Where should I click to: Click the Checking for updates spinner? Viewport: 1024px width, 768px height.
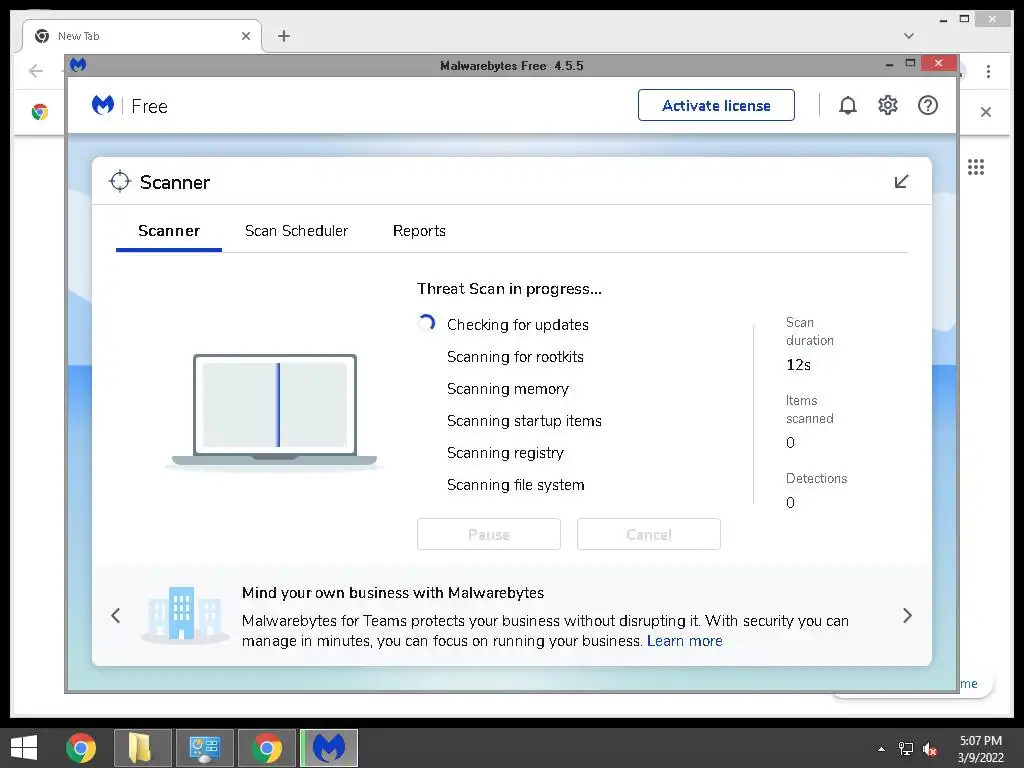[426, 323]
